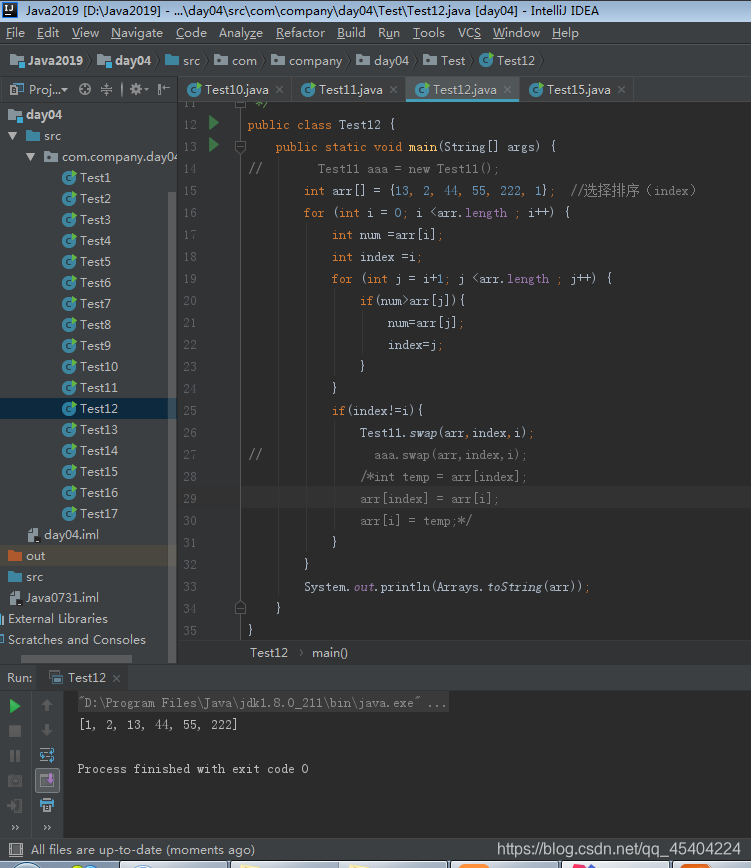Screen dimensions: 751x868
Task: Click the Project panel vertical scrollbar
Action: click(x=172, y=426)
